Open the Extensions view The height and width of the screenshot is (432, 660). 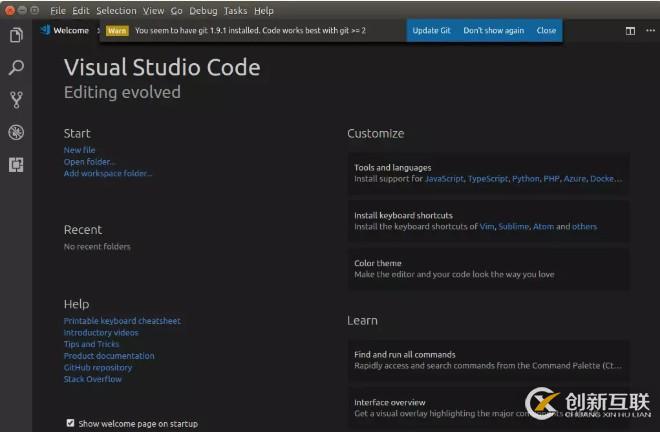[x=16, y=165]
